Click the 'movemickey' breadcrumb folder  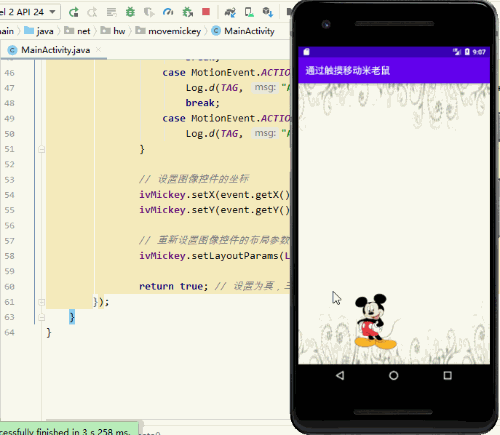168,31
